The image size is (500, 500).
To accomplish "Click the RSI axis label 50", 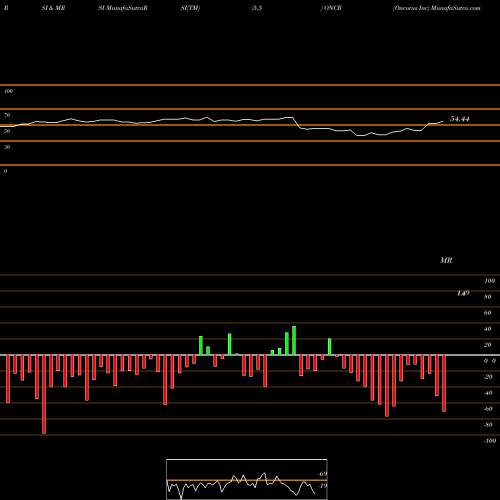I will [x=7, y=131].
